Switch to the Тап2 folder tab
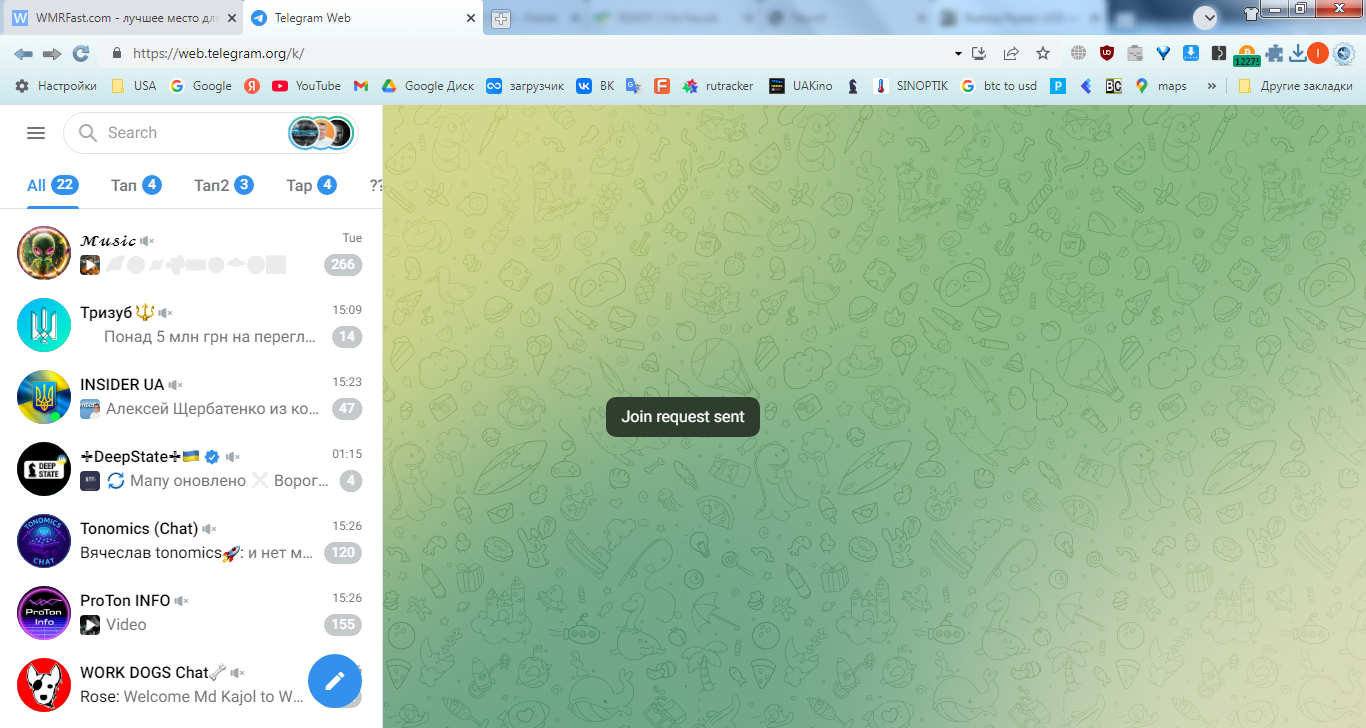1366x728 pixels. point(223,185)
